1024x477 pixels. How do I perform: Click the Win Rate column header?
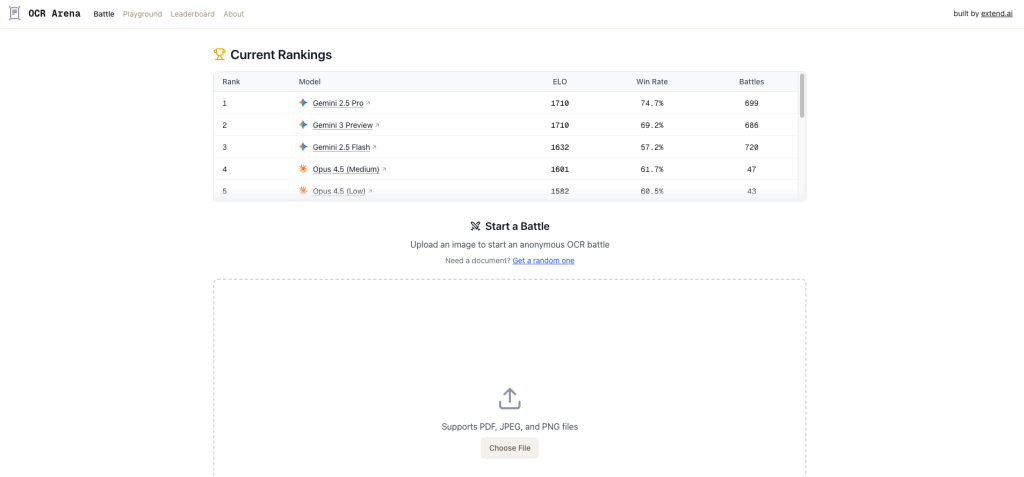651,81
